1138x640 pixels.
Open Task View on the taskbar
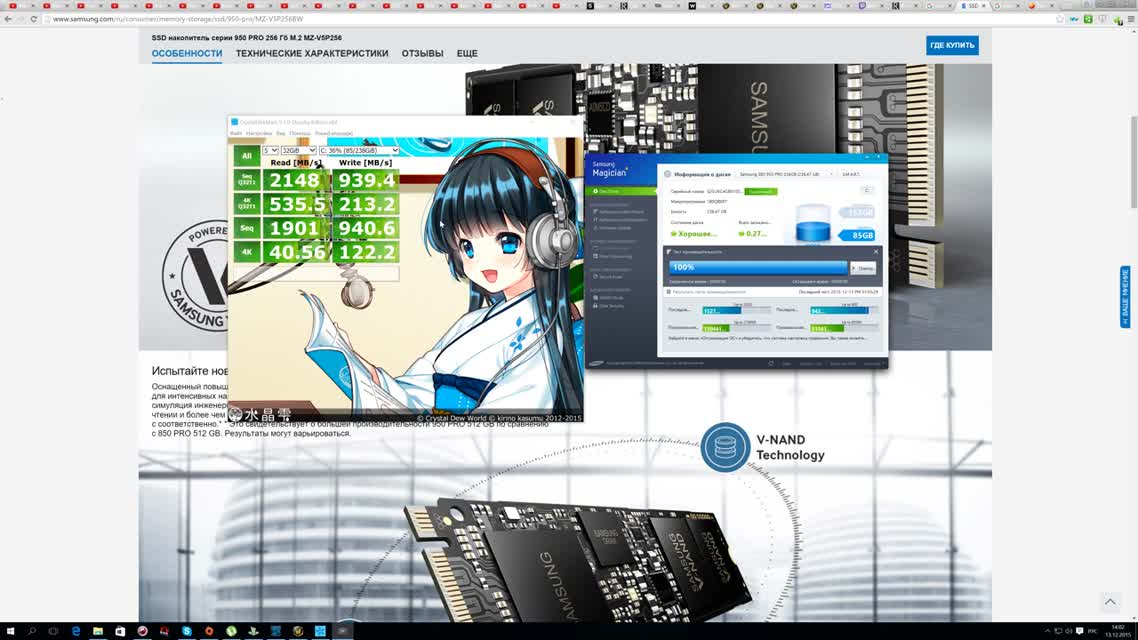54,631
